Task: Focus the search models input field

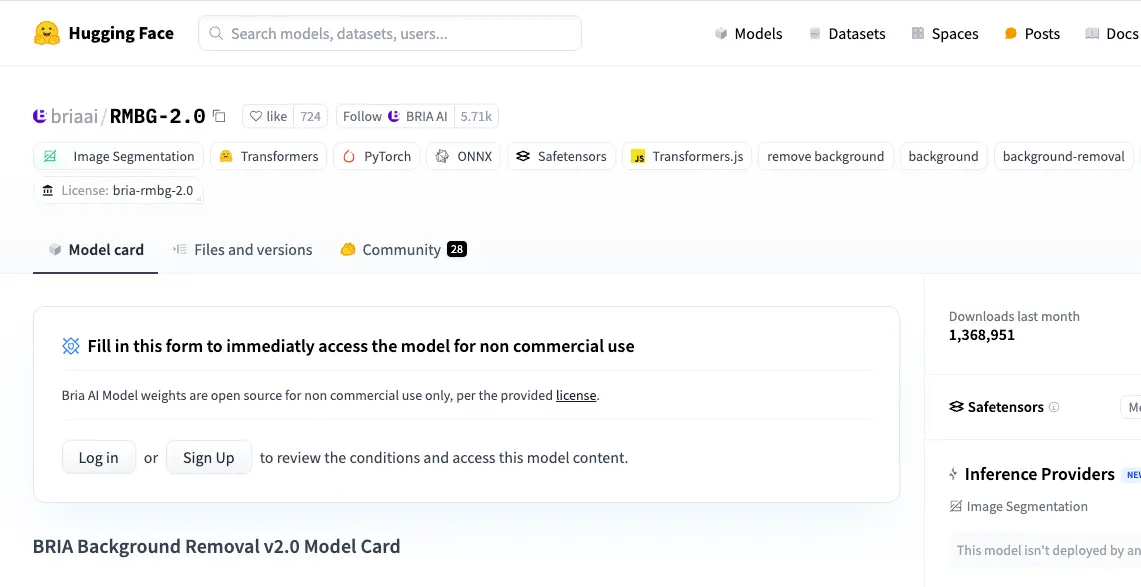Action: point(390,33)
